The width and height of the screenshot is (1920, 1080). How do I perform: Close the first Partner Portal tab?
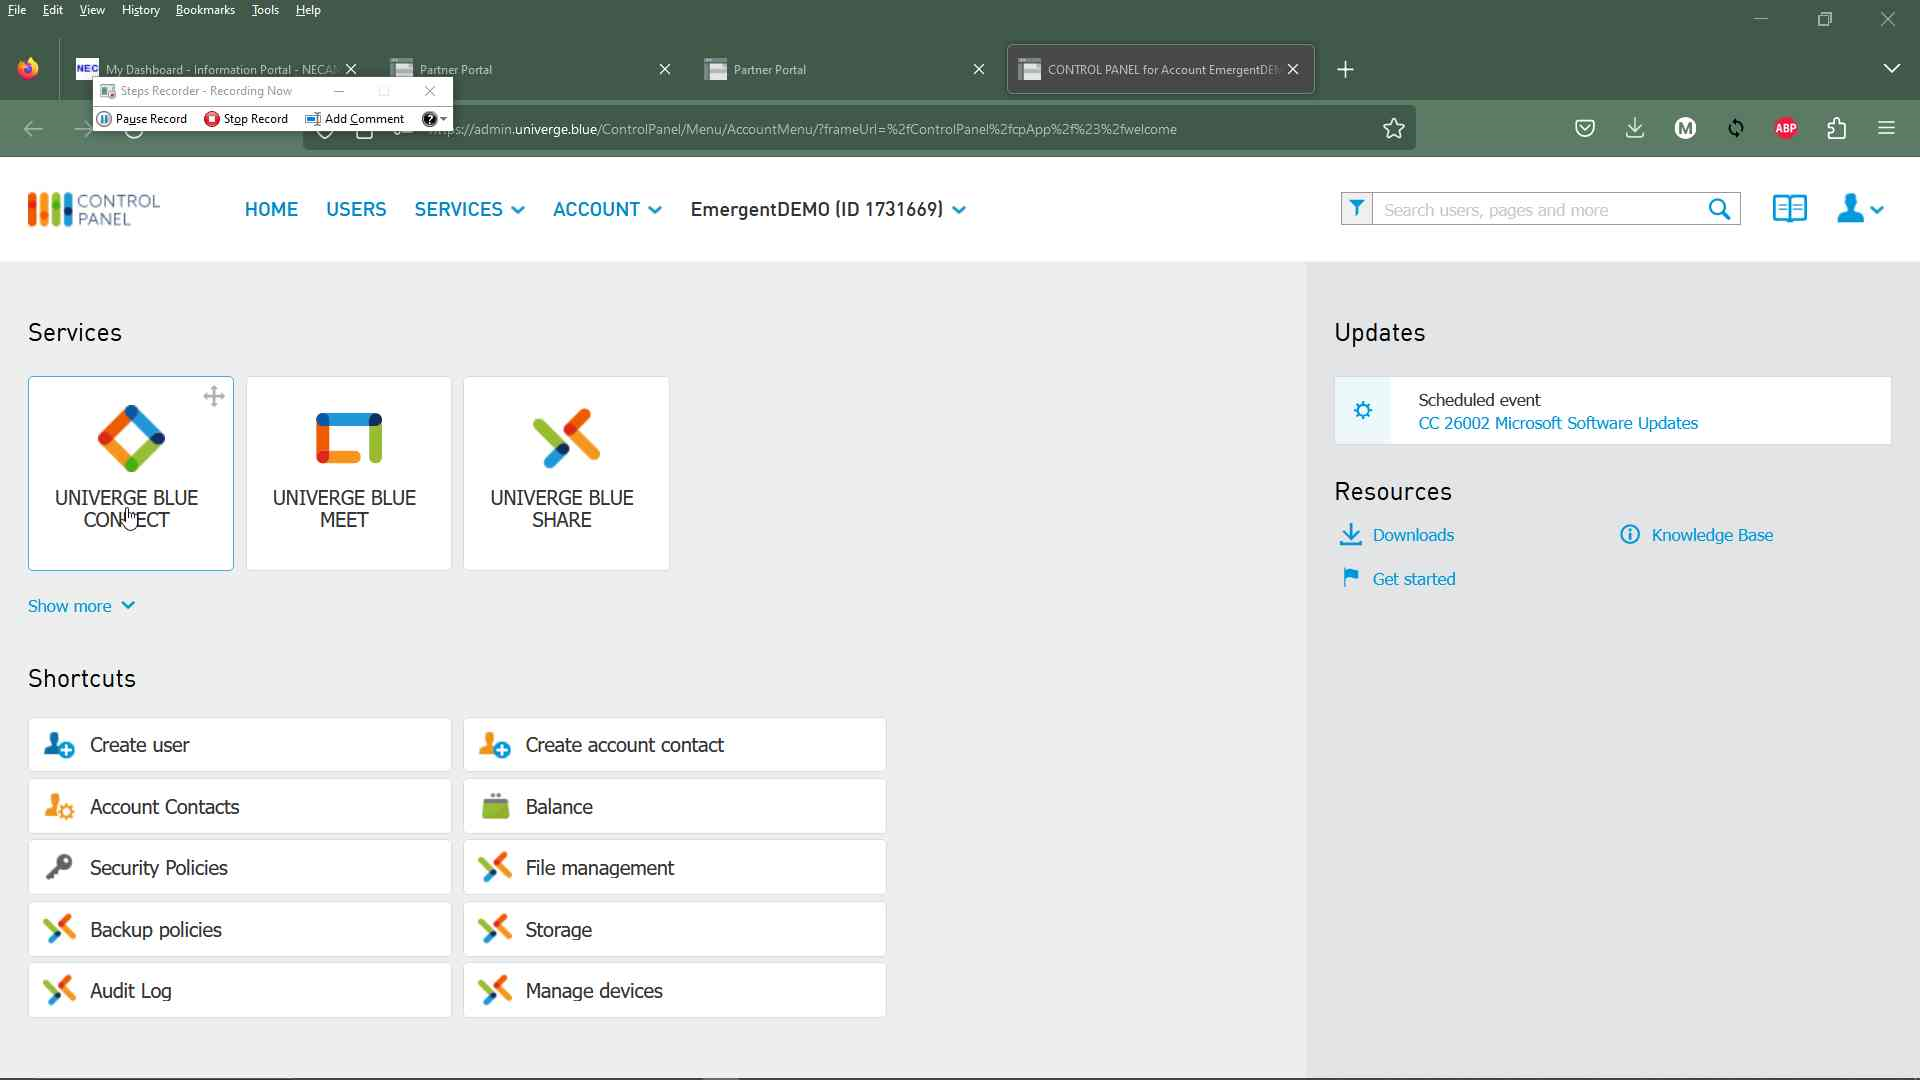(x=665, y=69)
